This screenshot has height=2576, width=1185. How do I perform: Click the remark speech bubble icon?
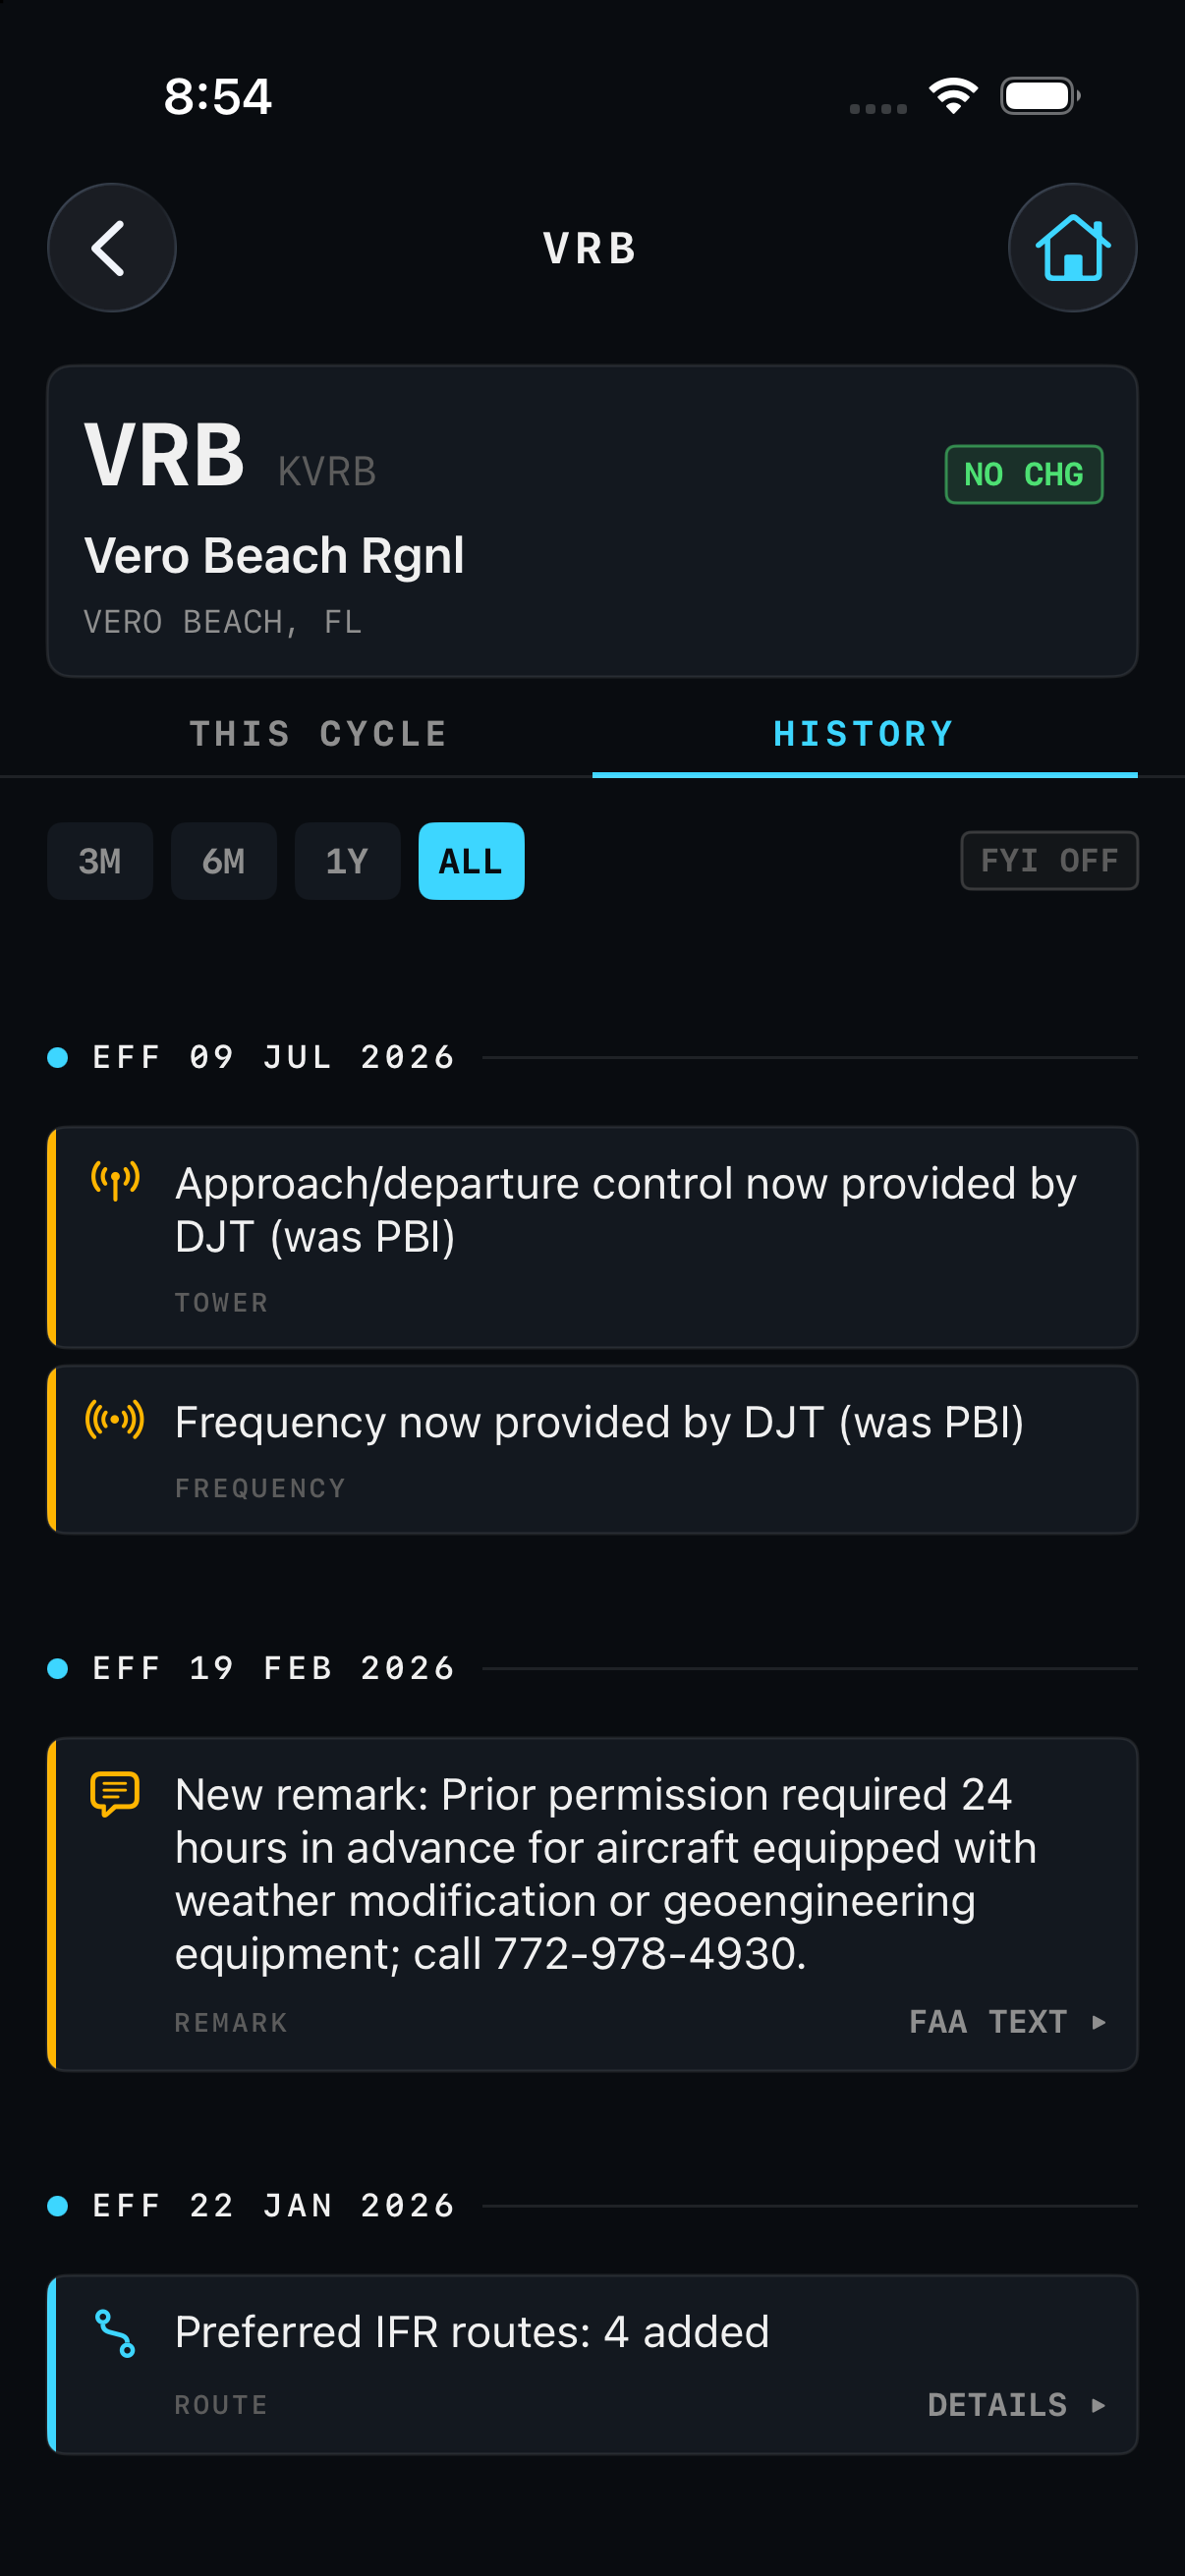pos(115,1794)
